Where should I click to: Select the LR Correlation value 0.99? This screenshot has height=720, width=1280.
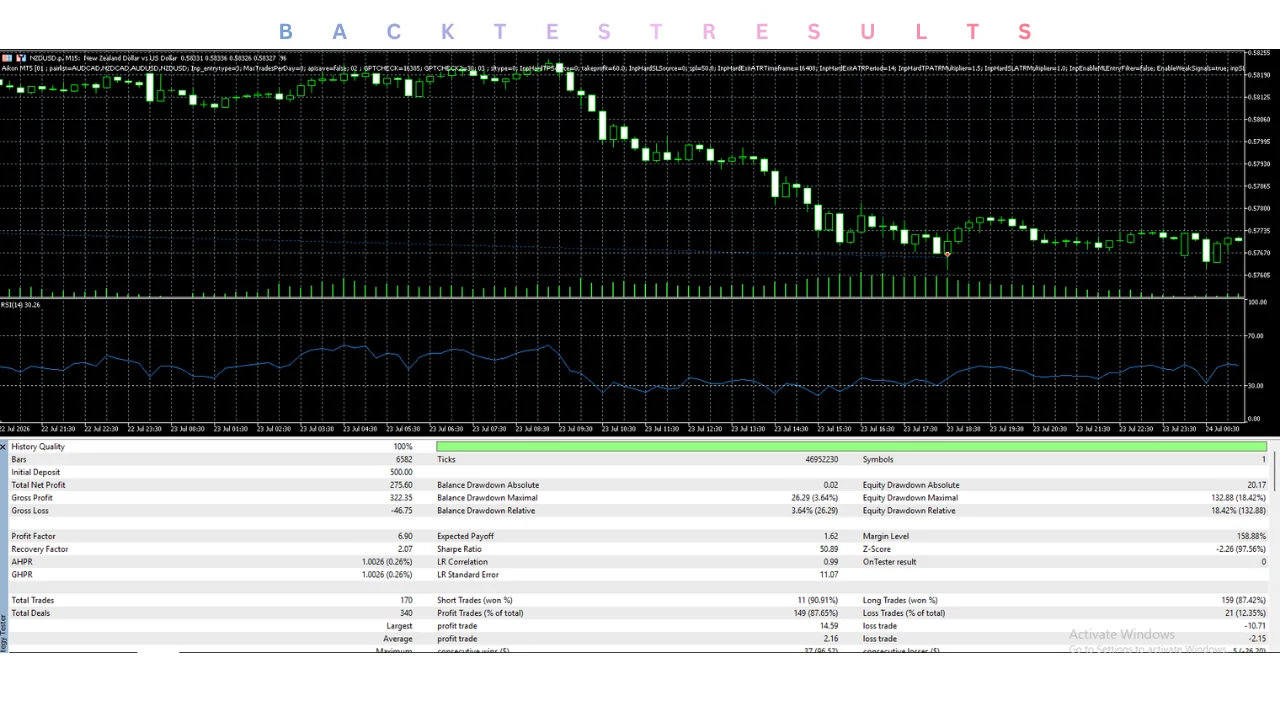[830, 562]
